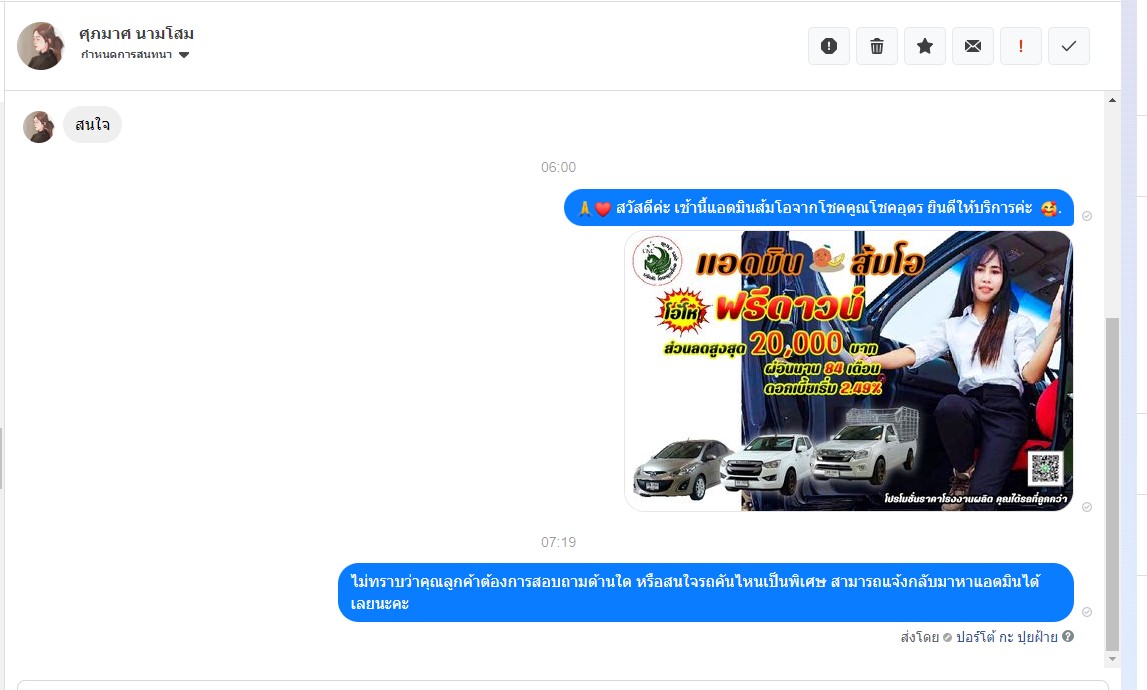This screenshot has width=1147, height=690.
Task: Click delivered status icon beside last message
Action: pos(1087,612)
